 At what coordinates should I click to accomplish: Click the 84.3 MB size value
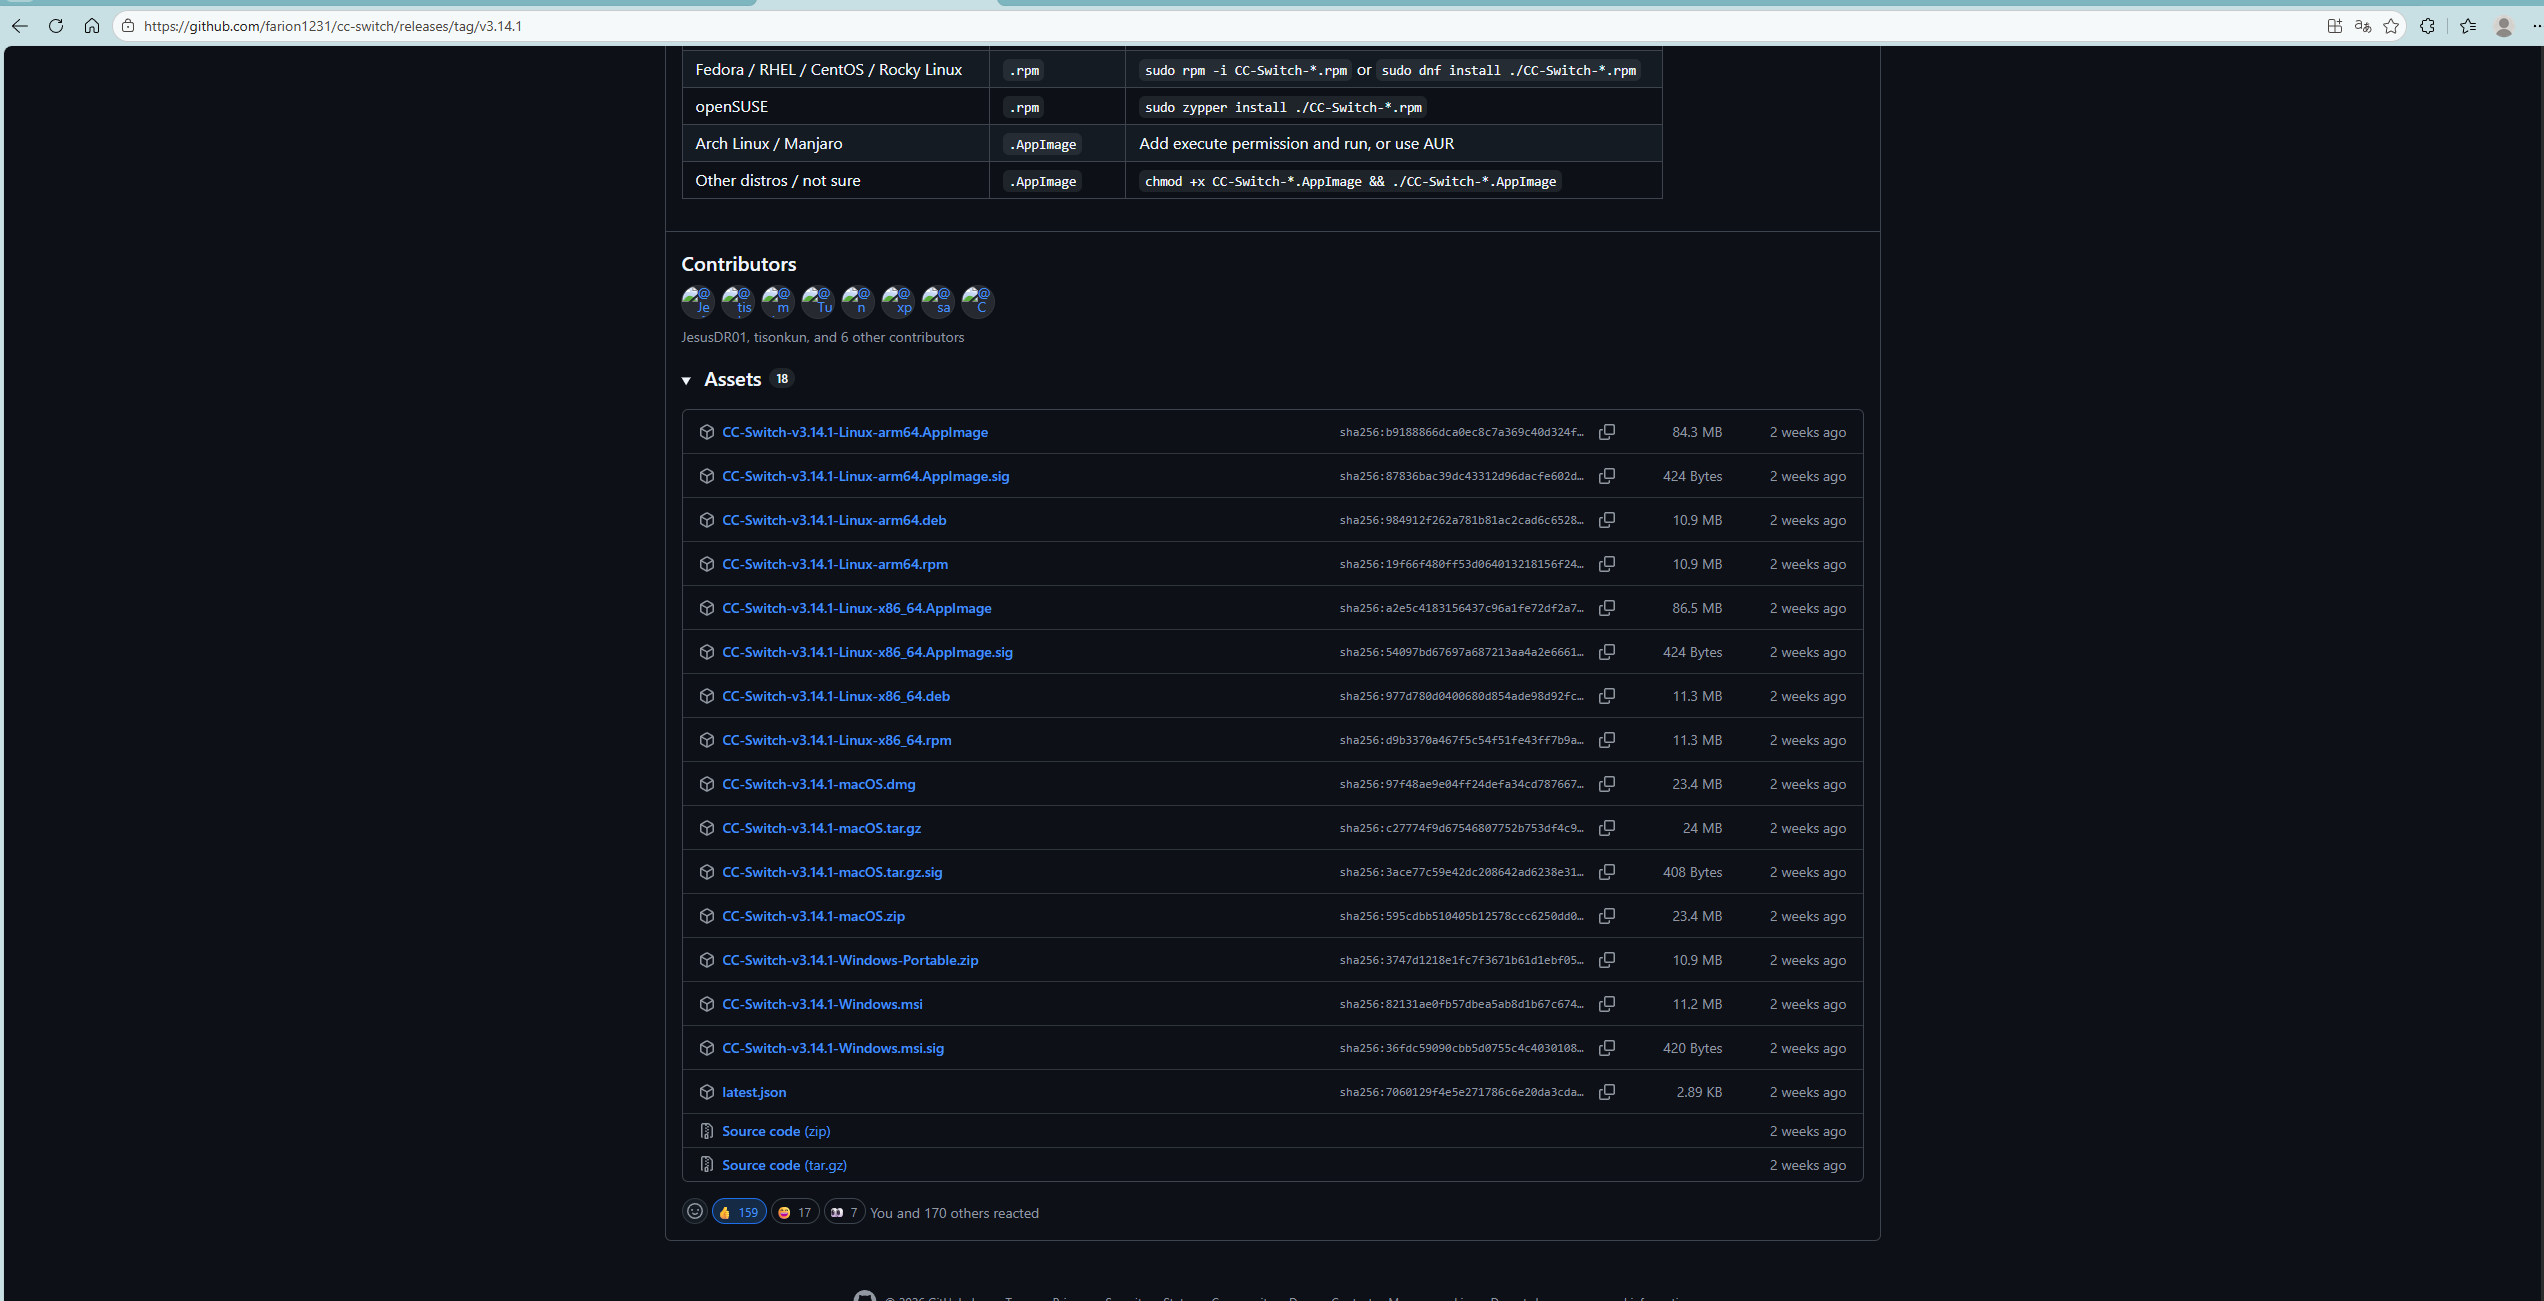tap(1697, 432)
